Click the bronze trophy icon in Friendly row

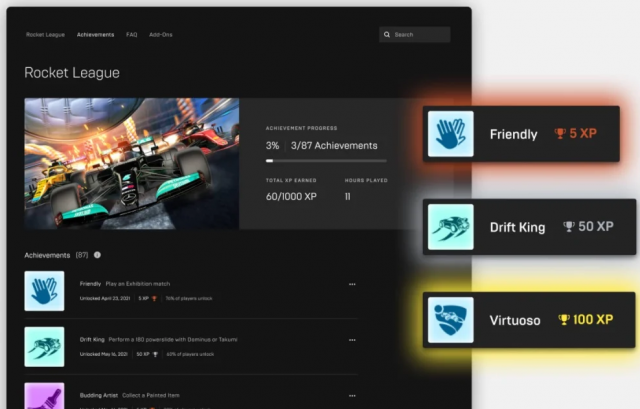pos(154,298)
